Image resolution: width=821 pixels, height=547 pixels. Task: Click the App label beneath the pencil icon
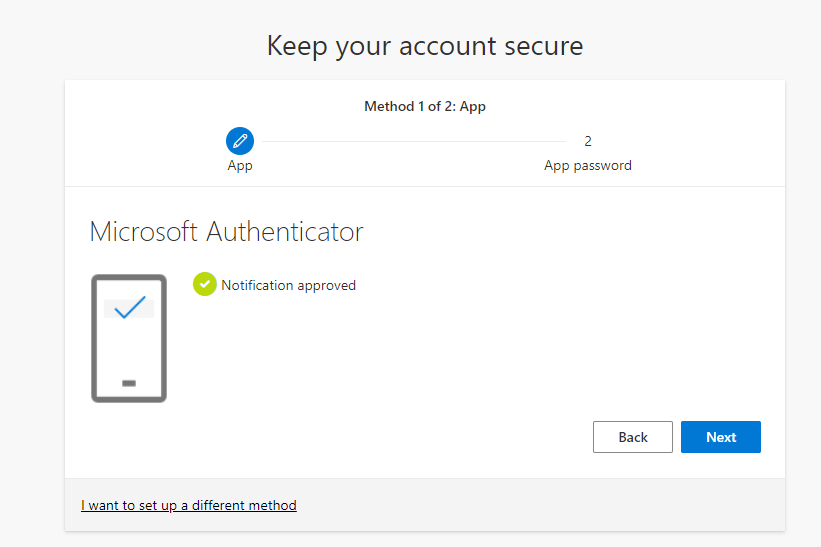click(240, 165)
